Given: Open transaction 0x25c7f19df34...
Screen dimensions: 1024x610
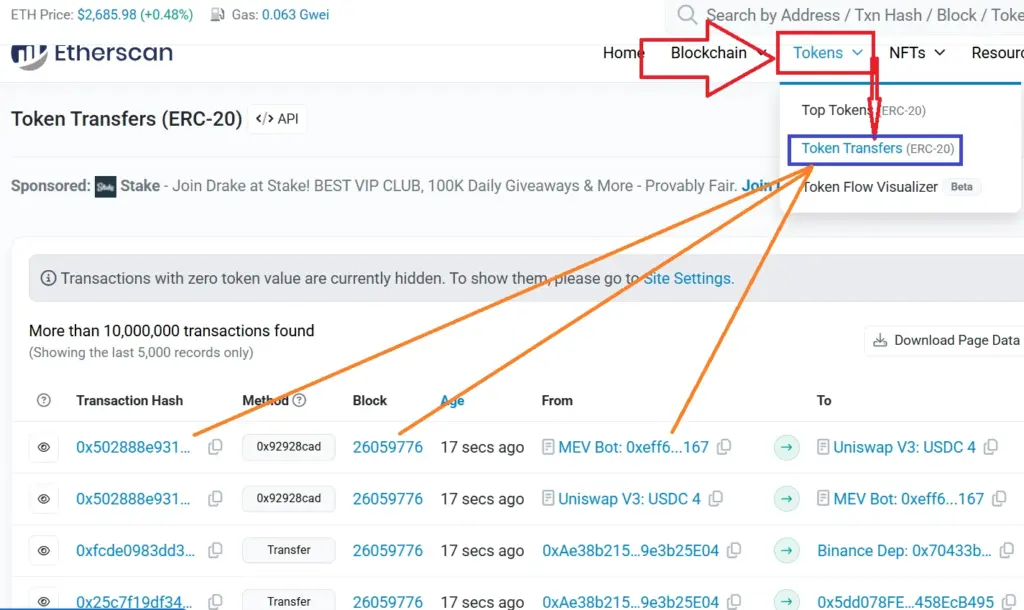Looking at the screenshot, I should coord(134,602).
